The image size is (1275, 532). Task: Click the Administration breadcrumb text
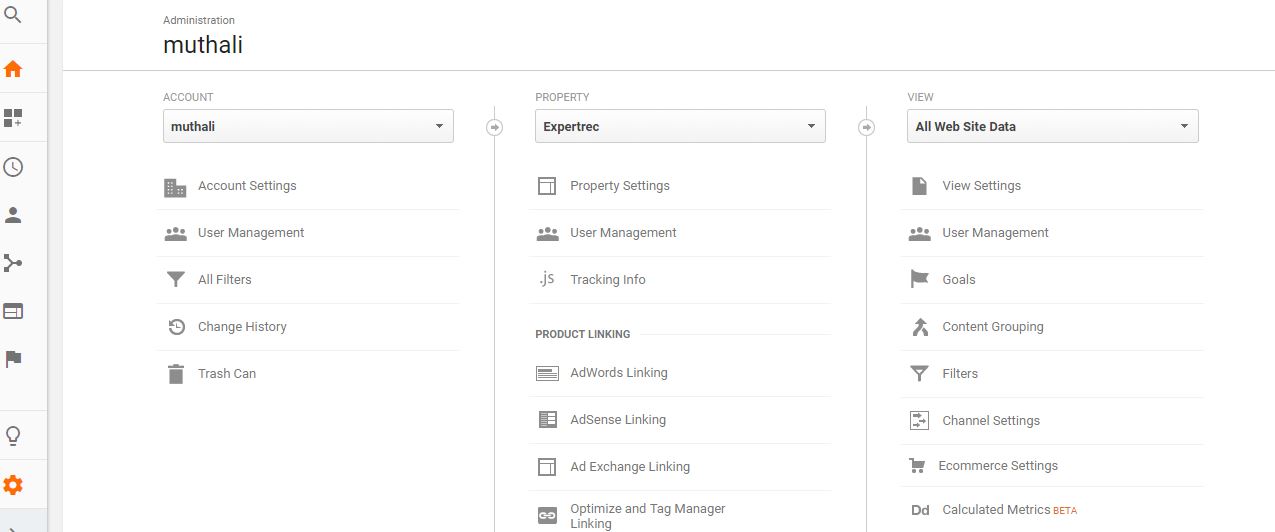199,20
